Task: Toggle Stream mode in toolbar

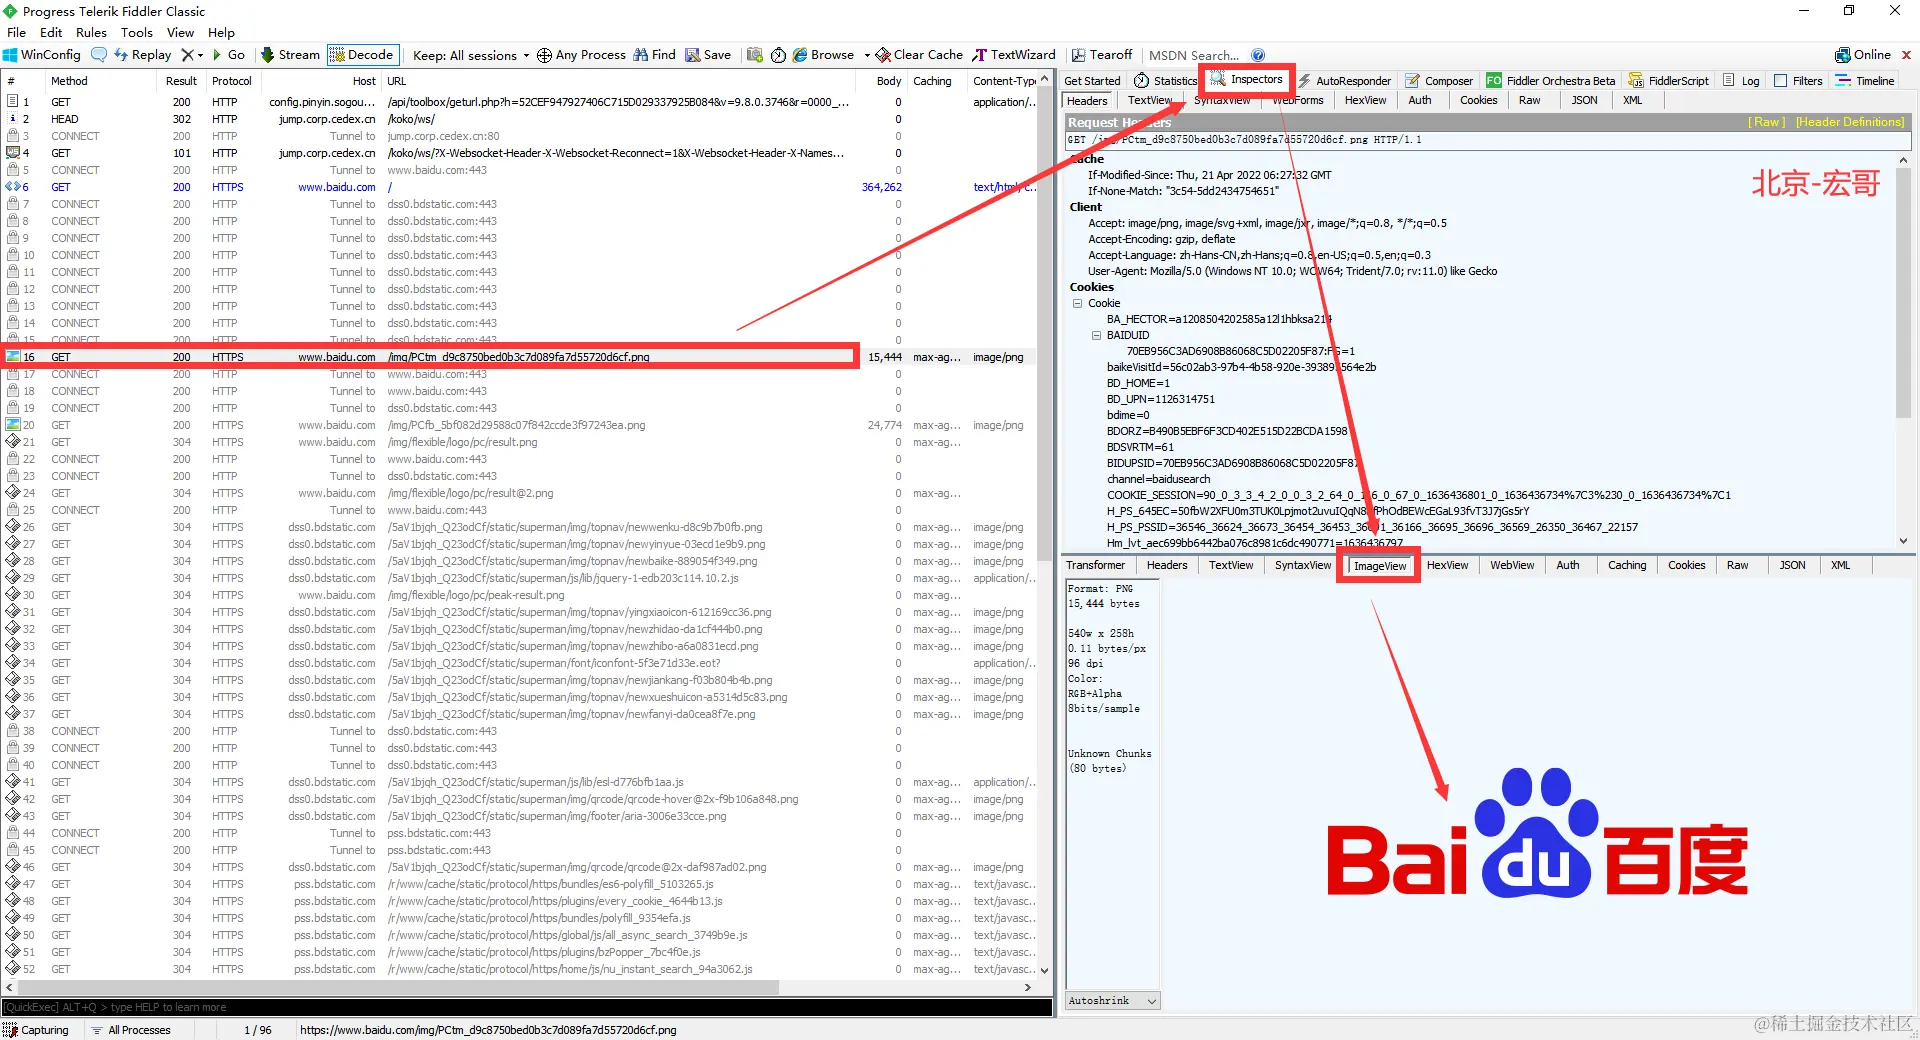Action: (290, 55)
